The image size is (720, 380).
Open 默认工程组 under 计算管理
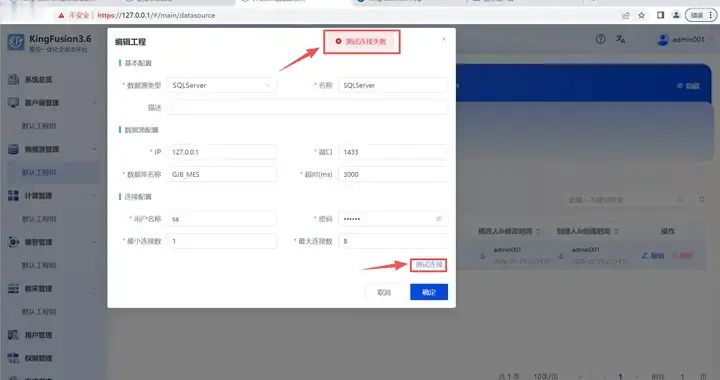click(39, 219)
